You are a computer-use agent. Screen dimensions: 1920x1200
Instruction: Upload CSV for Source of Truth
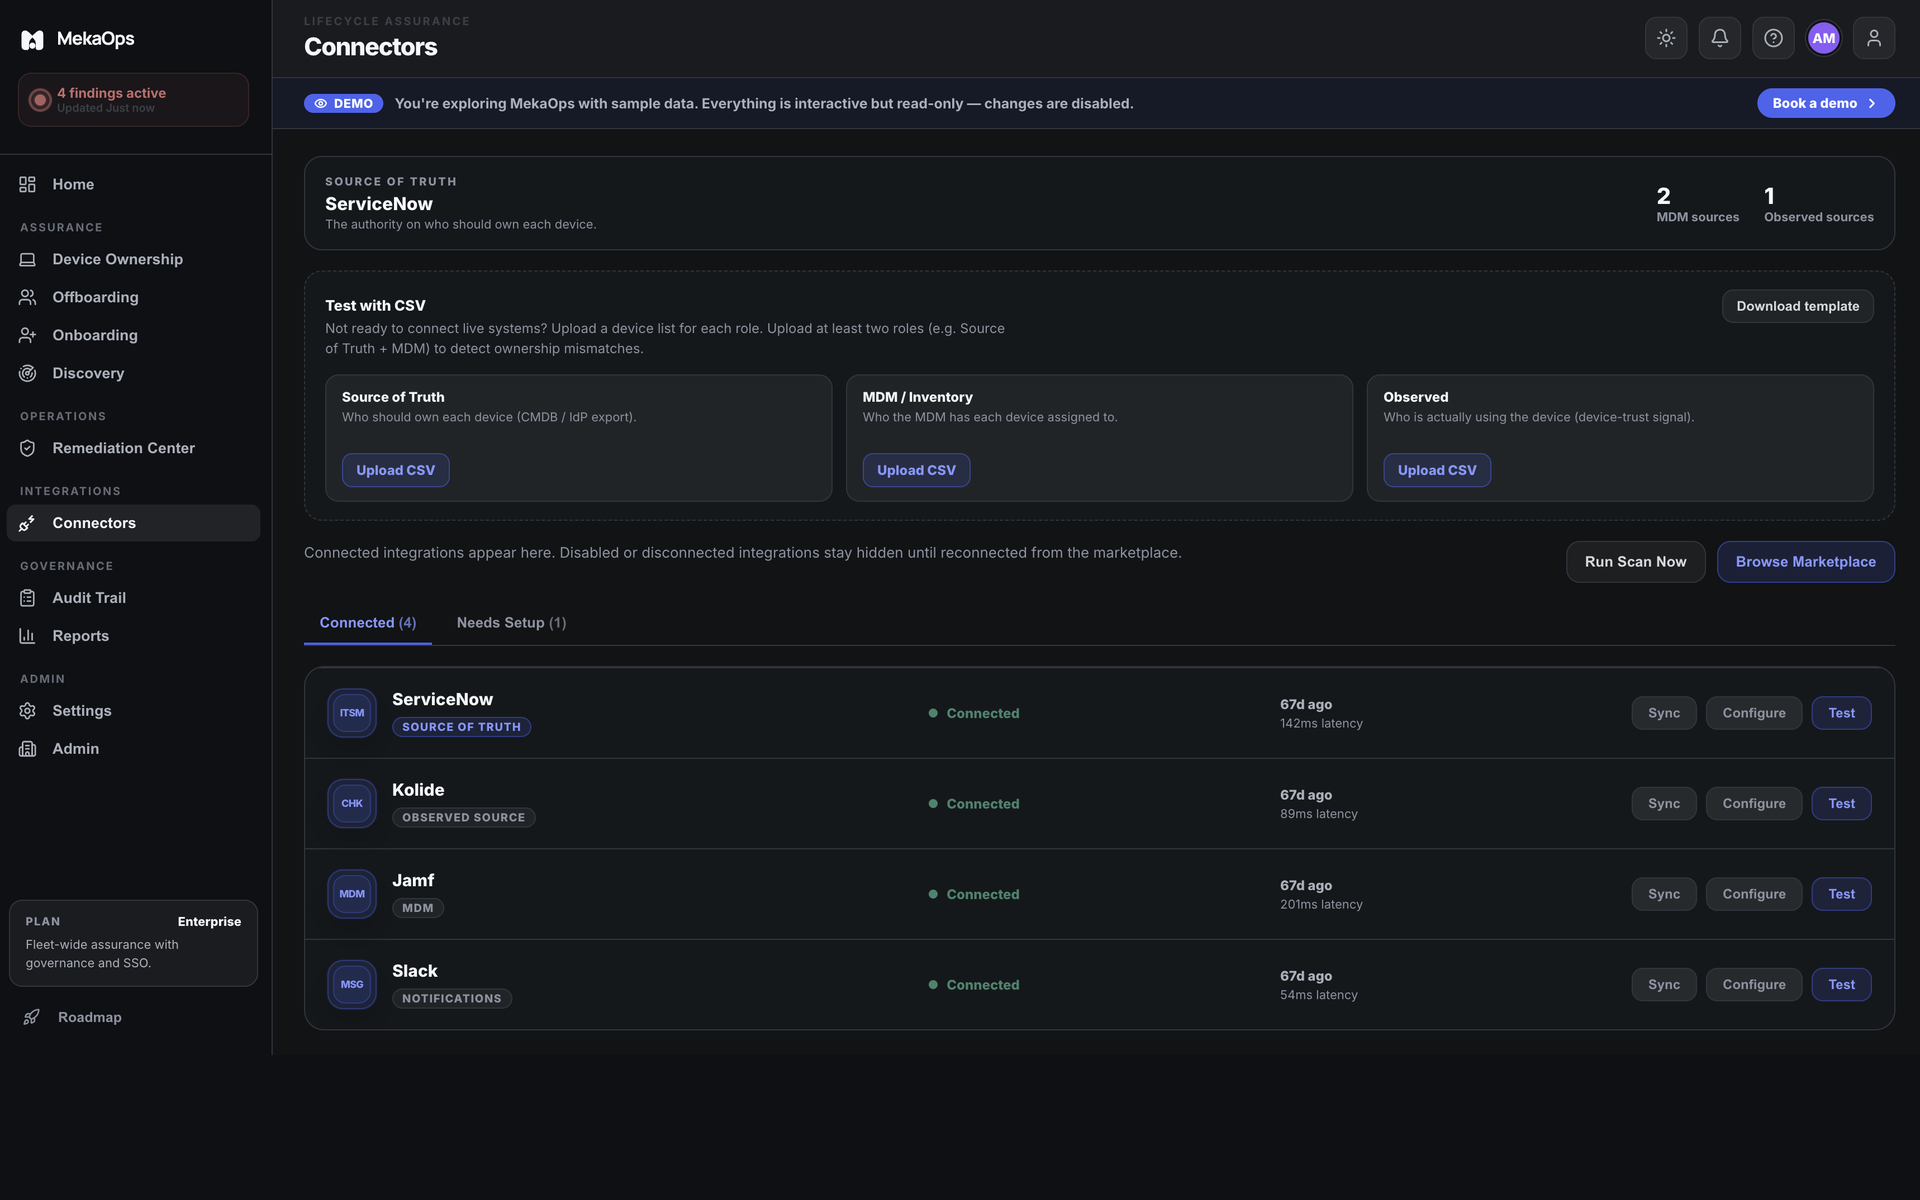click(395, 470)
